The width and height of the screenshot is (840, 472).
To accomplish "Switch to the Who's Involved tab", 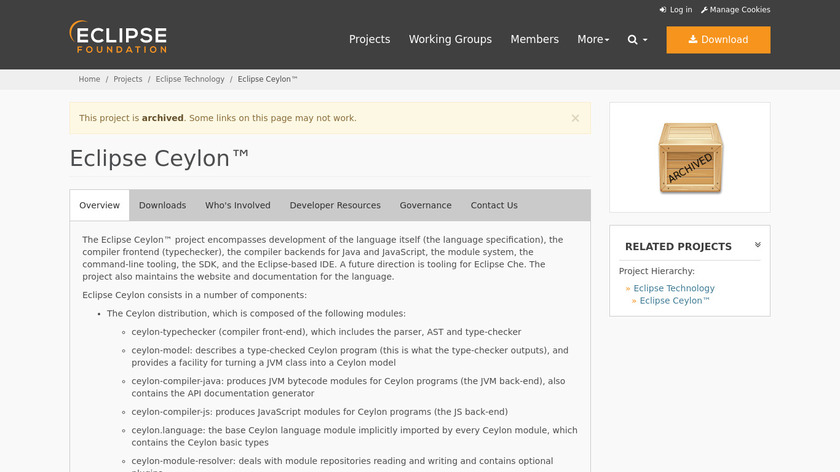I will (x=238, y=205).
